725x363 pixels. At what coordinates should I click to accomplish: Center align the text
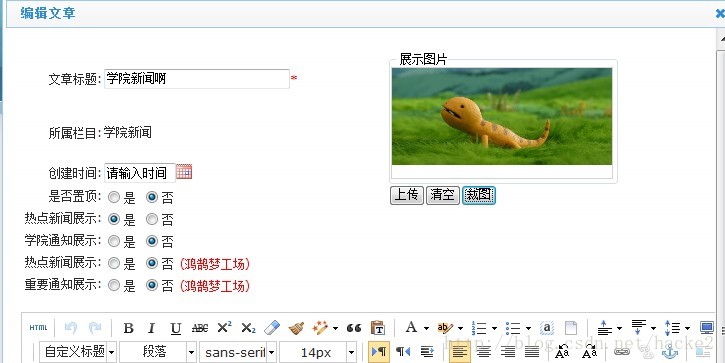(484, 353)
